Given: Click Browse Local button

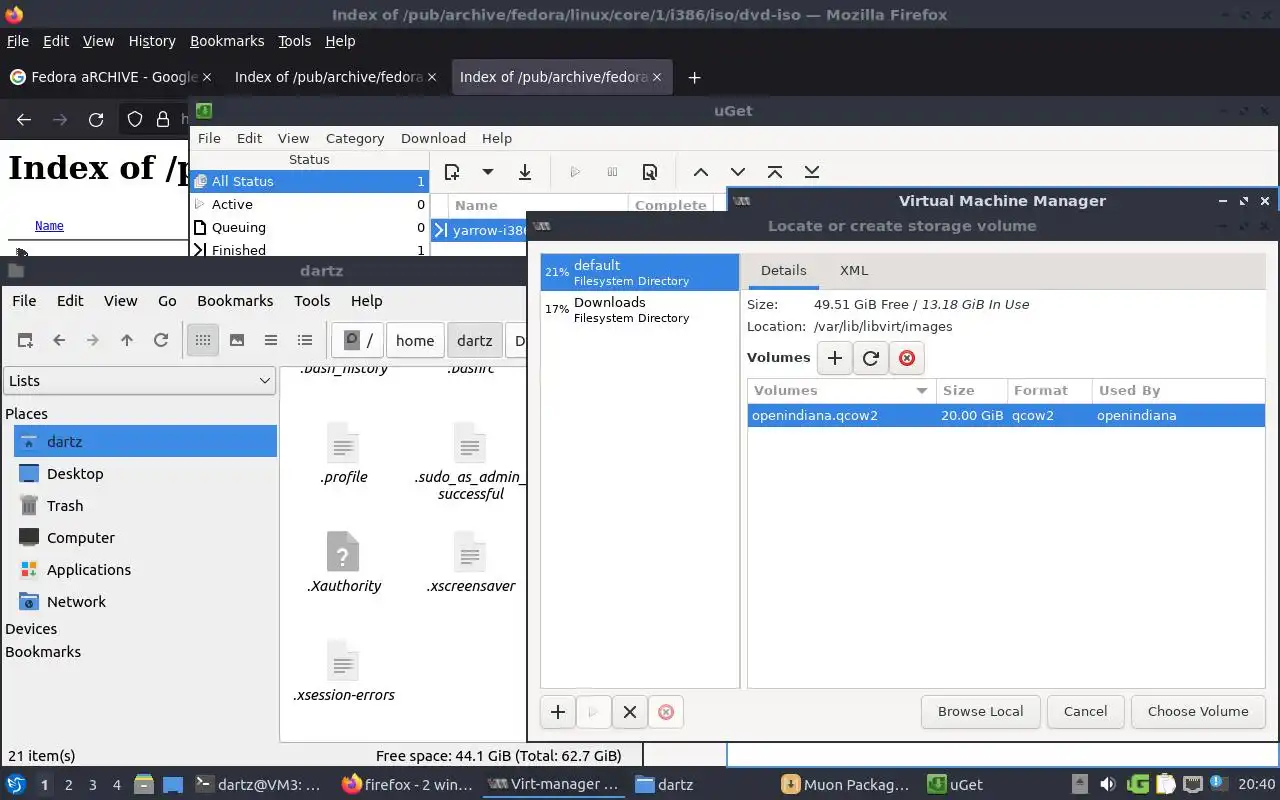Looking at the screenshot, I should pos(980,712).
